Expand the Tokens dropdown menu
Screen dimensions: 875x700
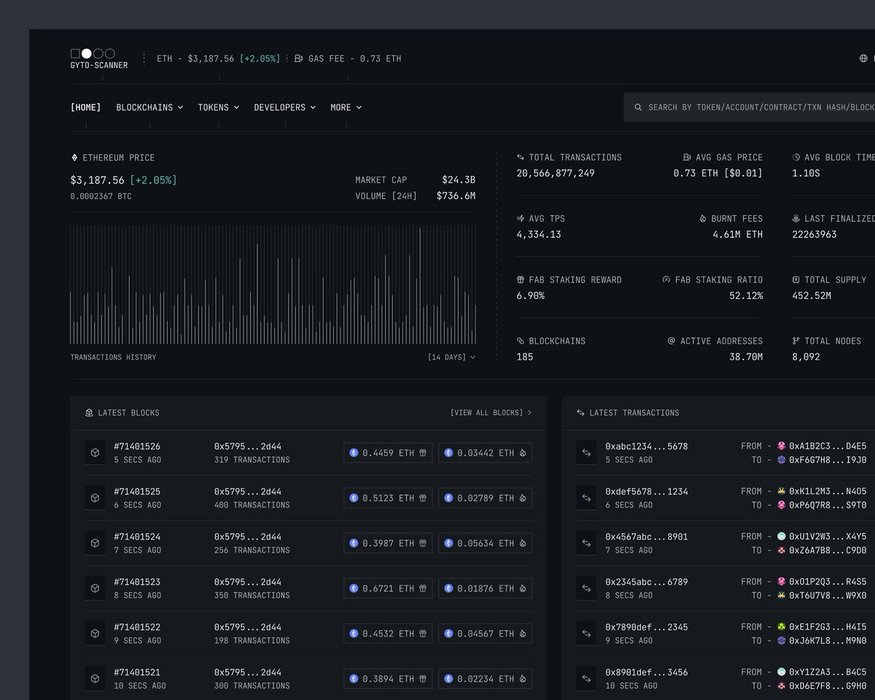(218, 107)
